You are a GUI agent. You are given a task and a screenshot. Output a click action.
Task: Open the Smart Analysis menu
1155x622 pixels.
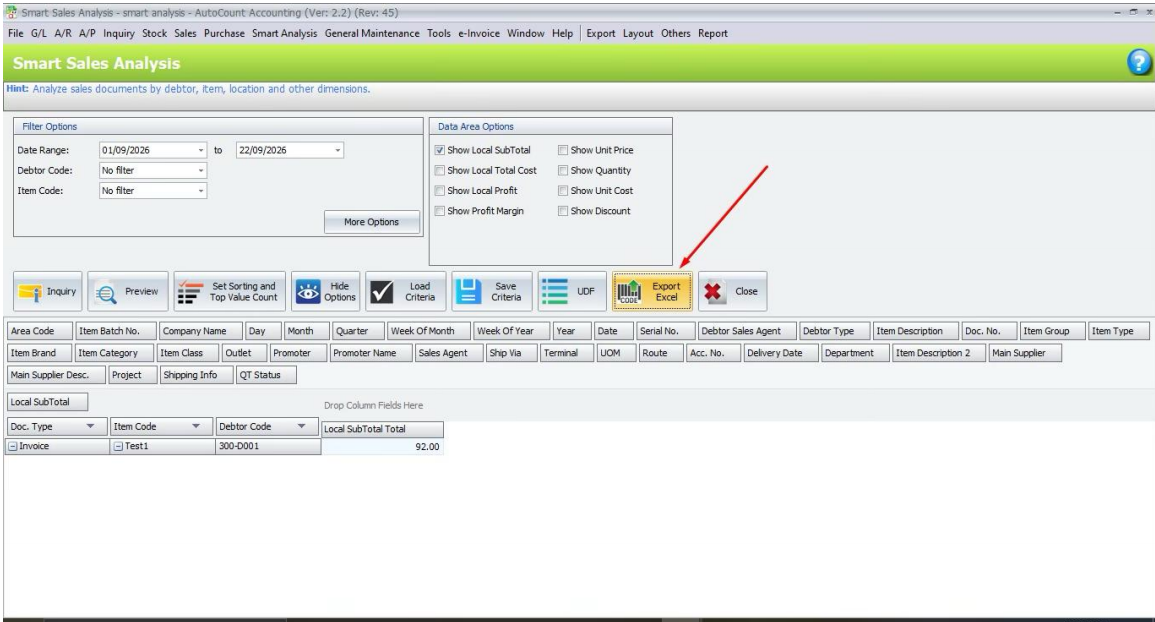[x=284, y=33]
